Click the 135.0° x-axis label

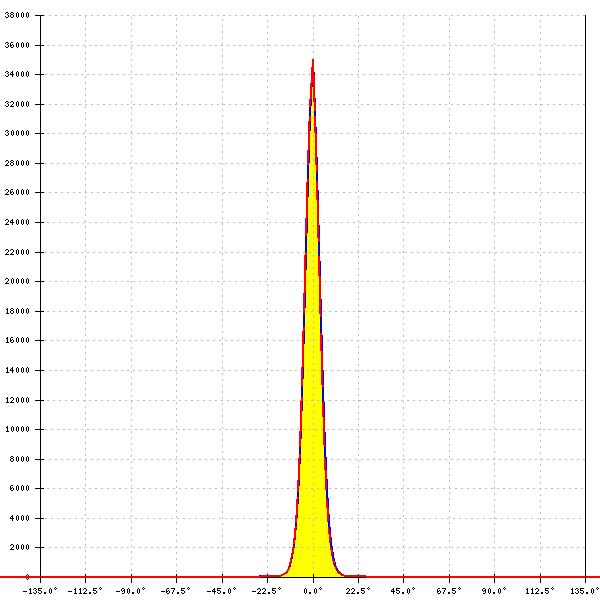click(585, 591)
